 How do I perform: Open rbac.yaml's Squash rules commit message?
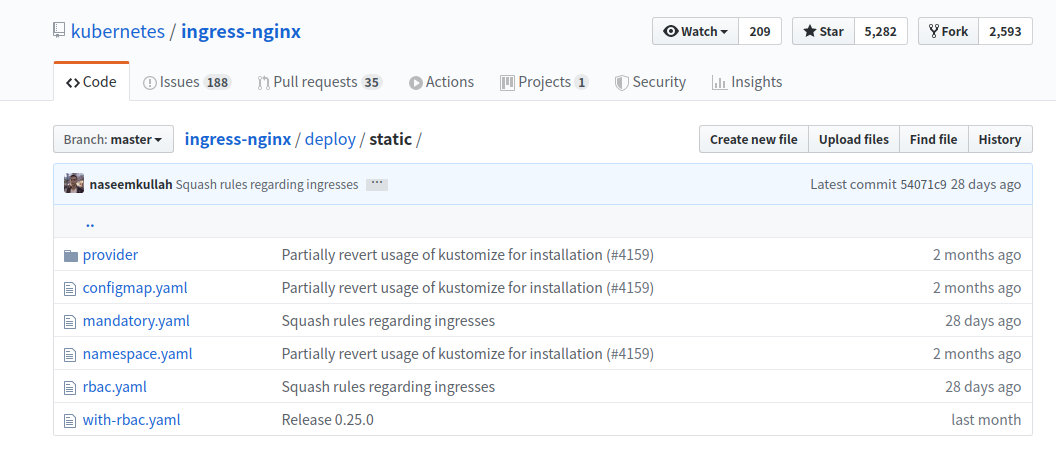[388, 388]
